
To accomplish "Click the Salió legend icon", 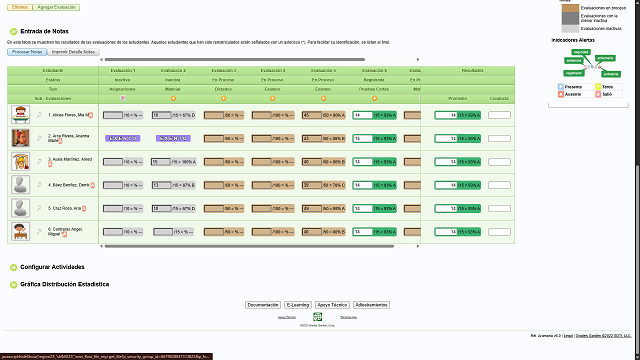I will [598, 94].
